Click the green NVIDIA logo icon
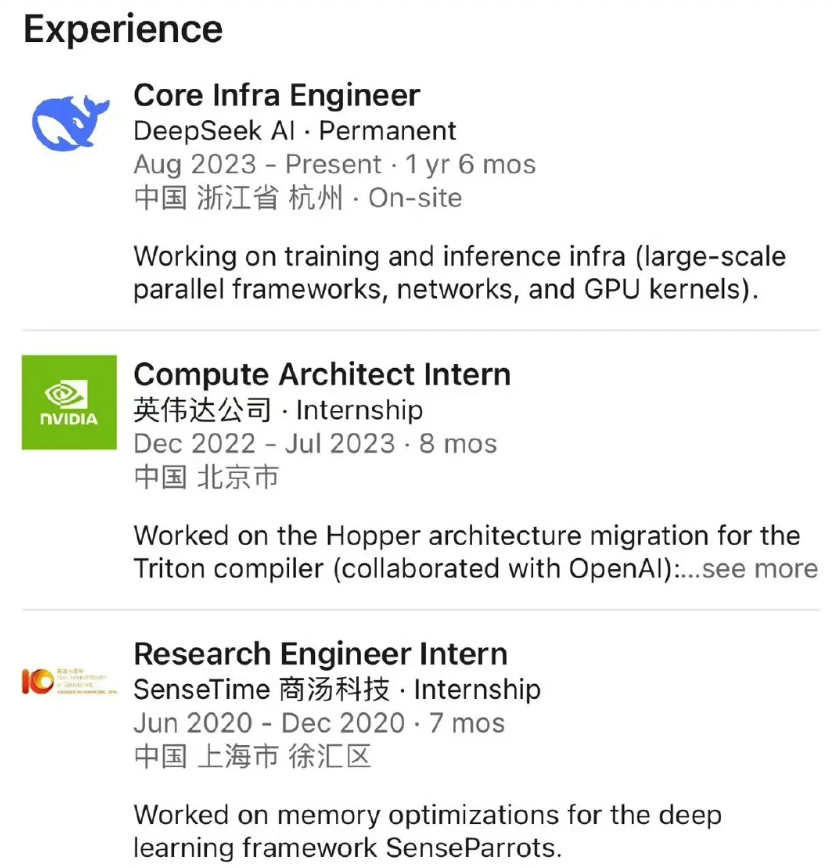This screenshot has width=832, height=868. click(69, 402)
